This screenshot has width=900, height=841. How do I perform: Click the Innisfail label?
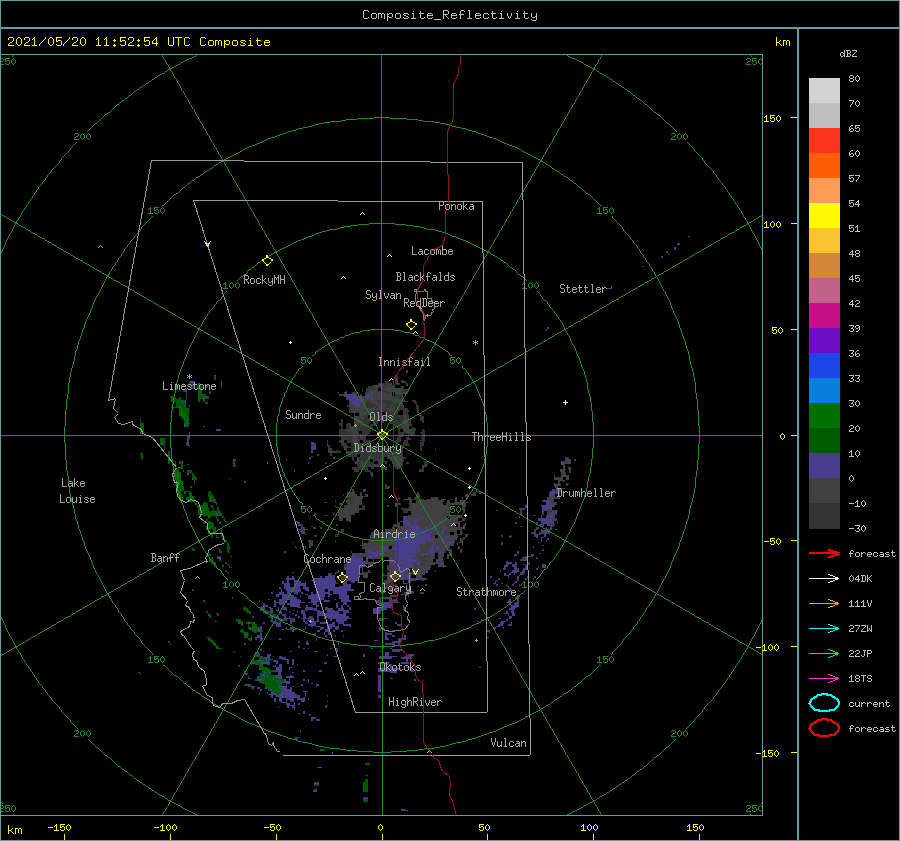pyautogui.click(x=404, y=362)
